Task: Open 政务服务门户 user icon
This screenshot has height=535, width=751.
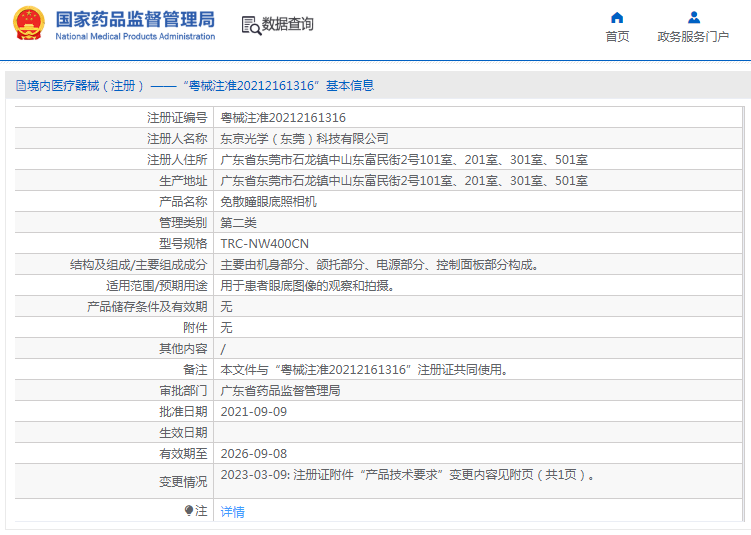Action: [x=694, y=18]
